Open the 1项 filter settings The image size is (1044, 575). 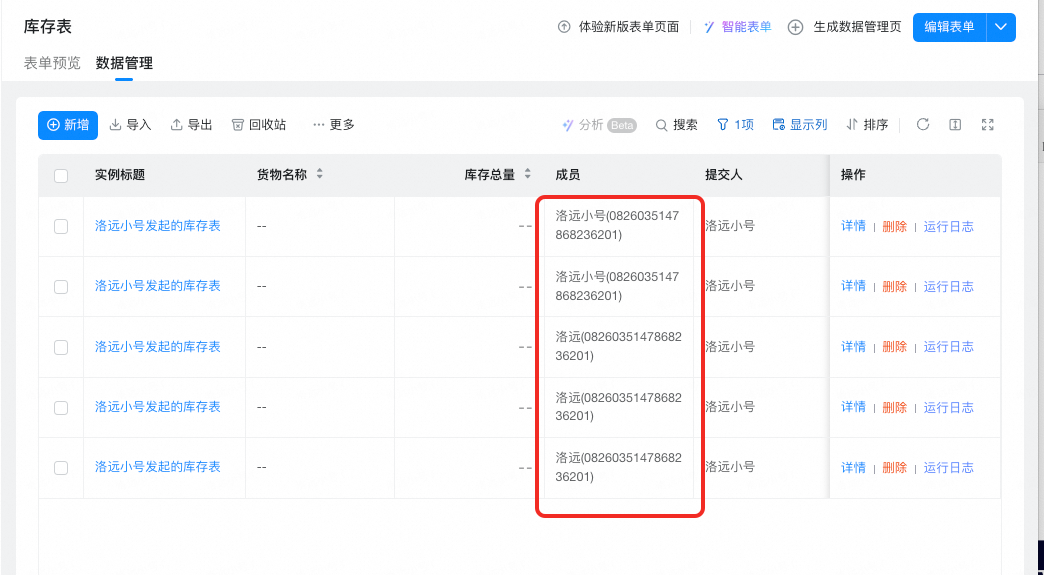[735, 124]
